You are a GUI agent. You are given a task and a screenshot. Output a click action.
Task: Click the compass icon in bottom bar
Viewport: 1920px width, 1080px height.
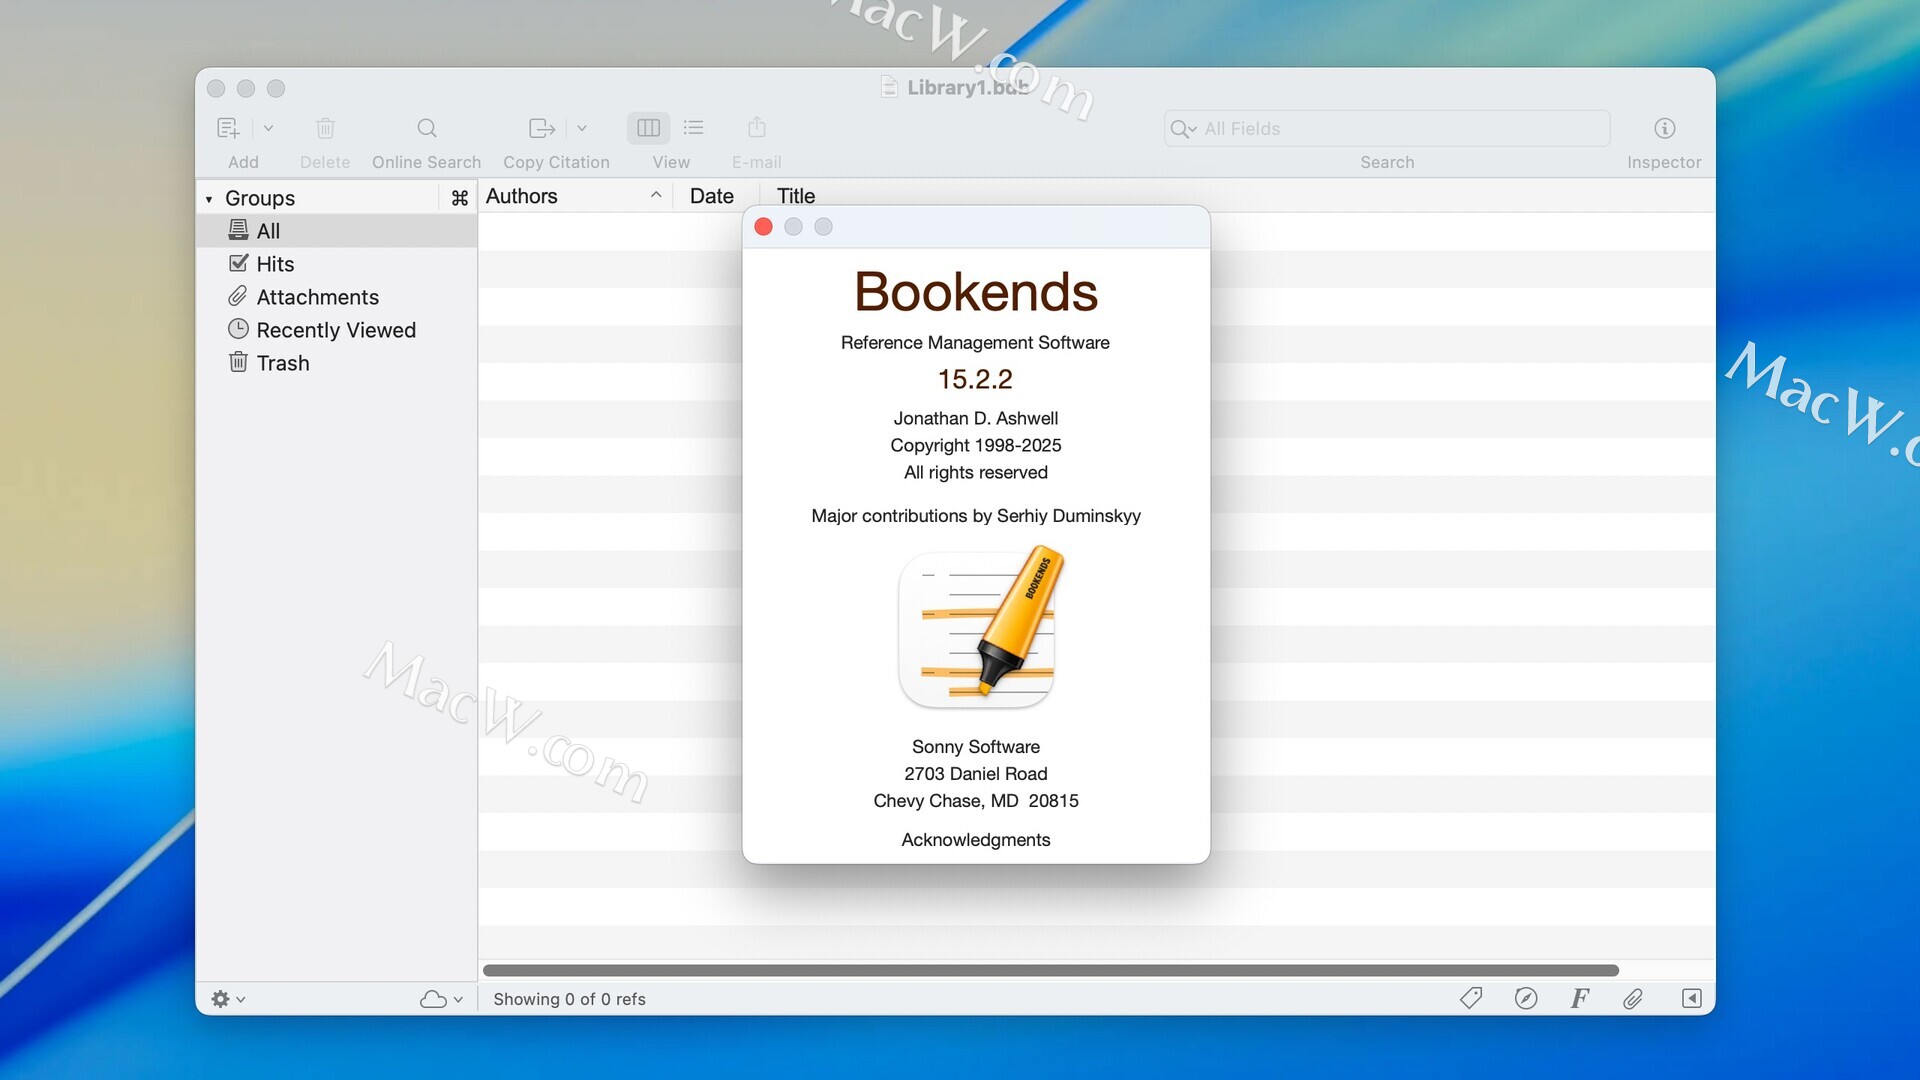1526,998
